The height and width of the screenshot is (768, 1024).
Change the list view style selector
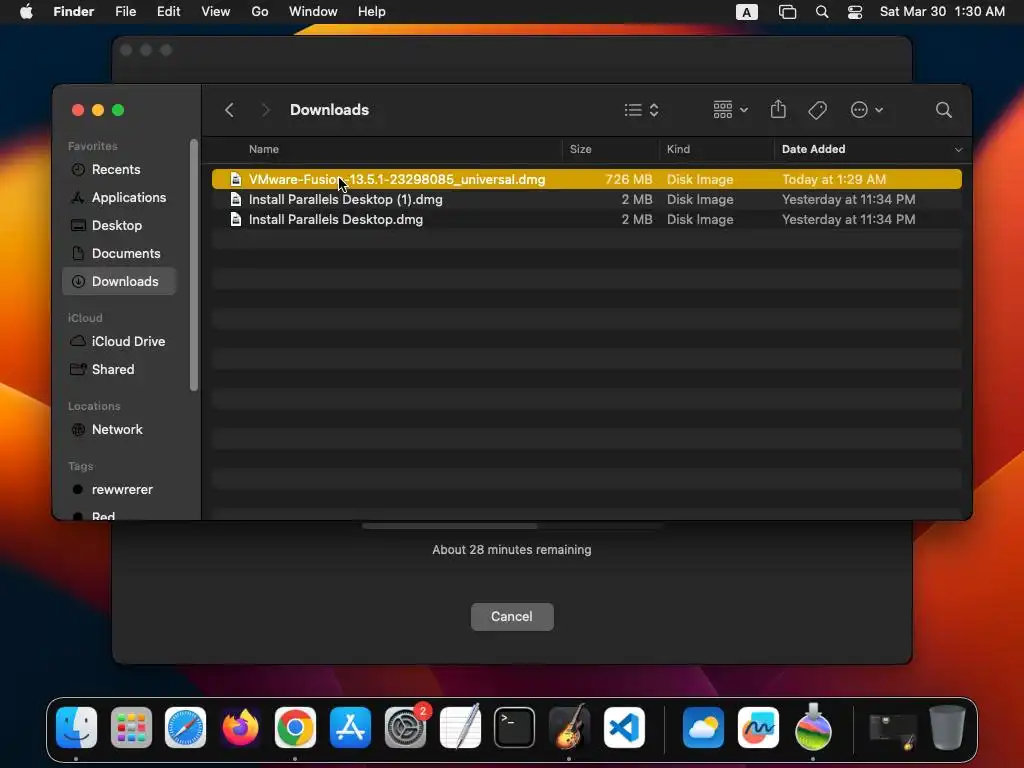(x=641, y=110)
